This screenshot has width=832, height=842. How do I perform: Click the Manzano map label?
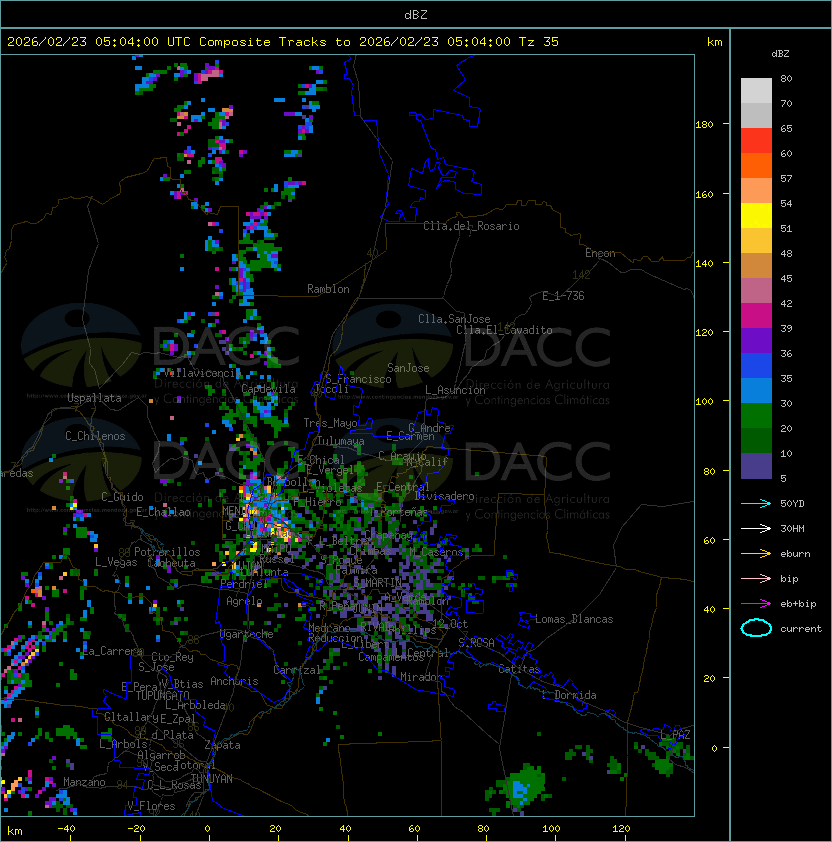[84, 782]
